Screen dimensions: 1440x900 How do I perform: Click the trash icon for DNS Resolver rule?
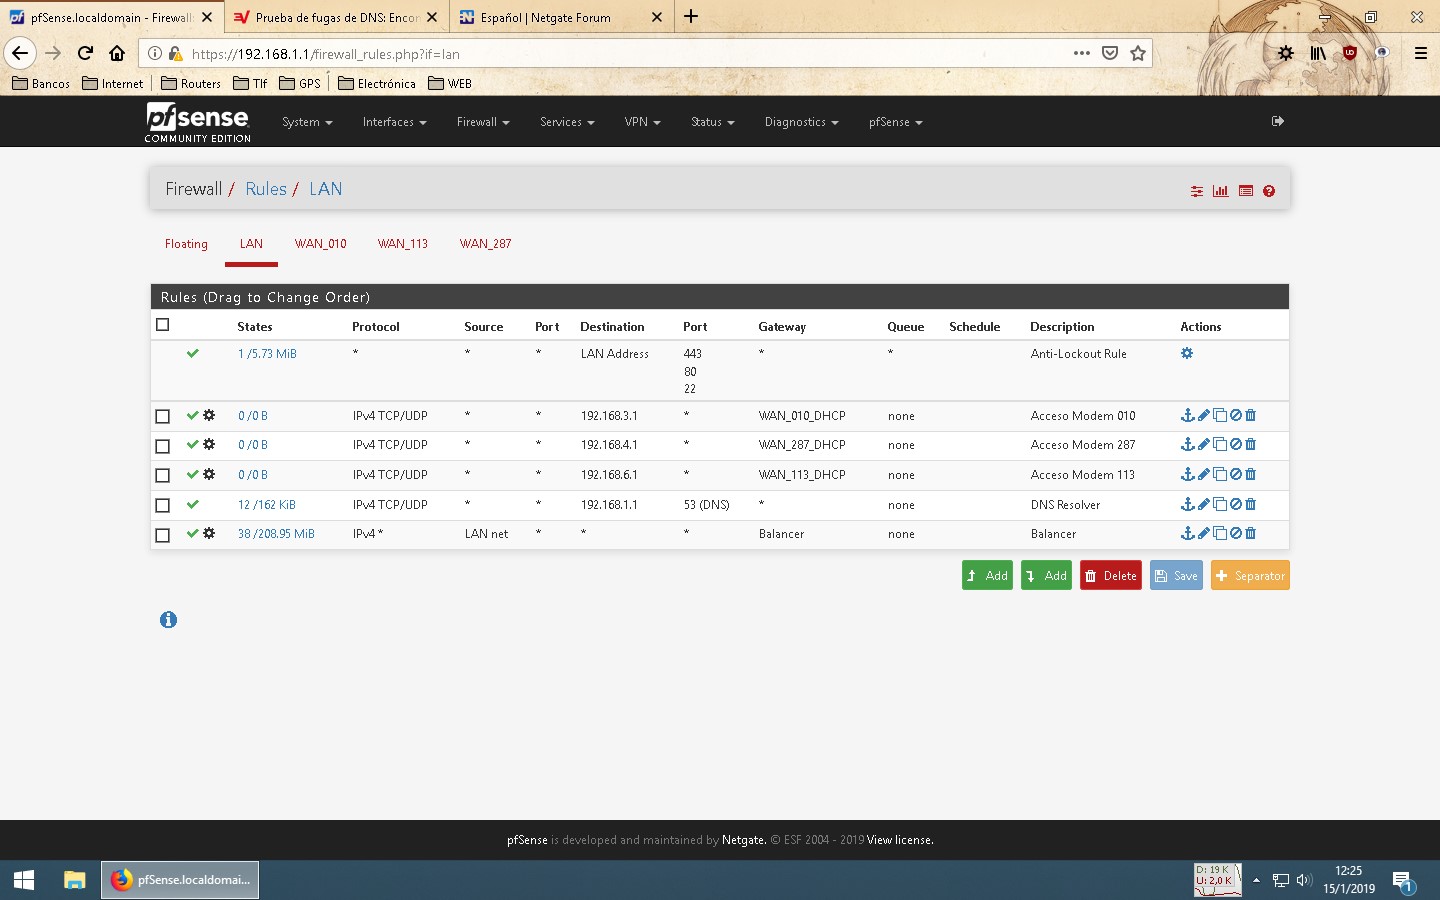[1250, 504]
